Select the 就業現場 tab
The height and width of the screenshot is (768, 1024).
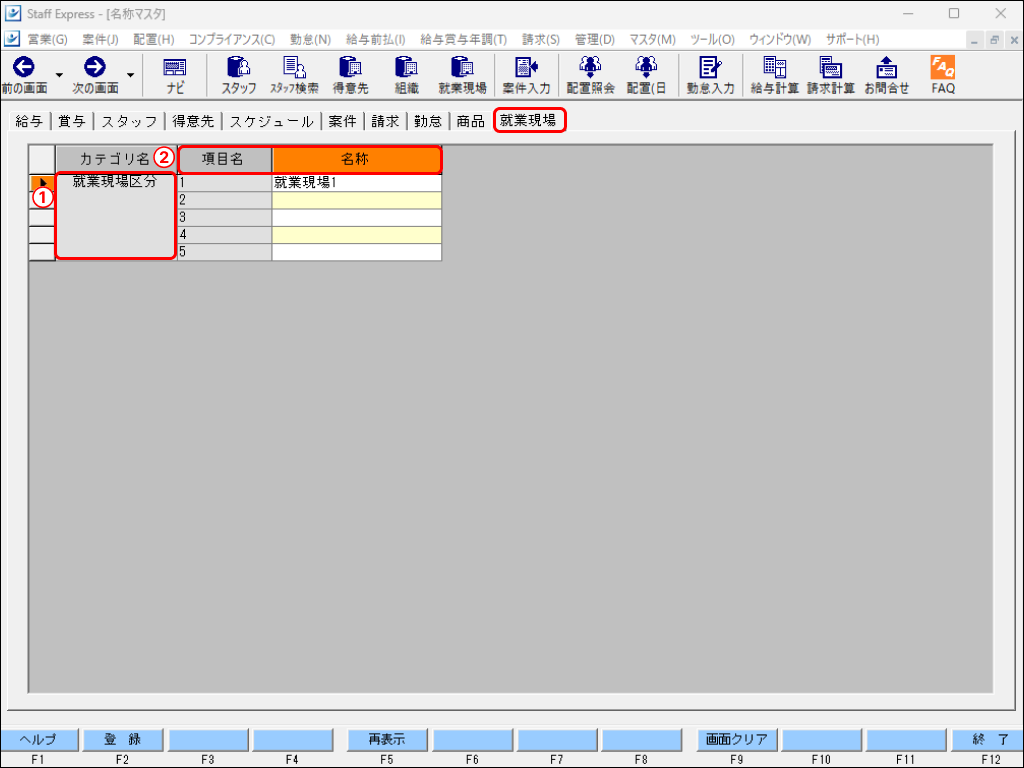point(528,120)
